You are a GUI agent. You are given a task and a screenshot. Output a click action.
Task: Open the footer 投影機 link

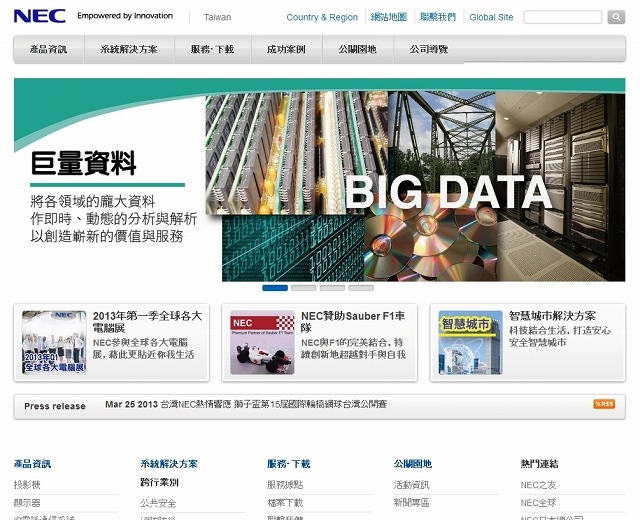pyautogui.click(x=27, y=484)
